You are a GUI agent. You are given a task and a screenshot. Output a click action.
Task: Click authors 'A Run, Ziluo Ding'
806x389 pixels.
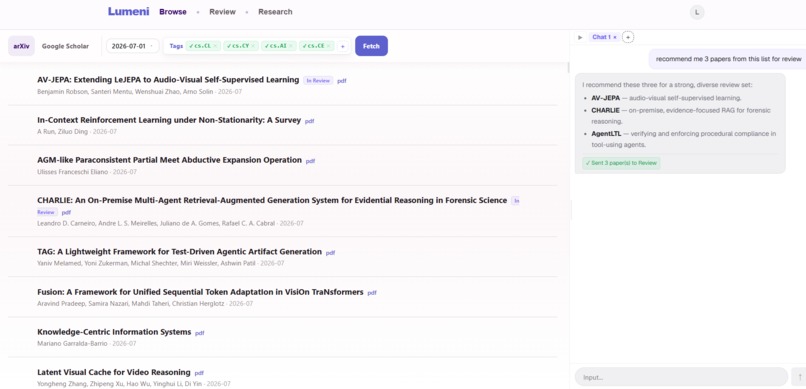62,132
